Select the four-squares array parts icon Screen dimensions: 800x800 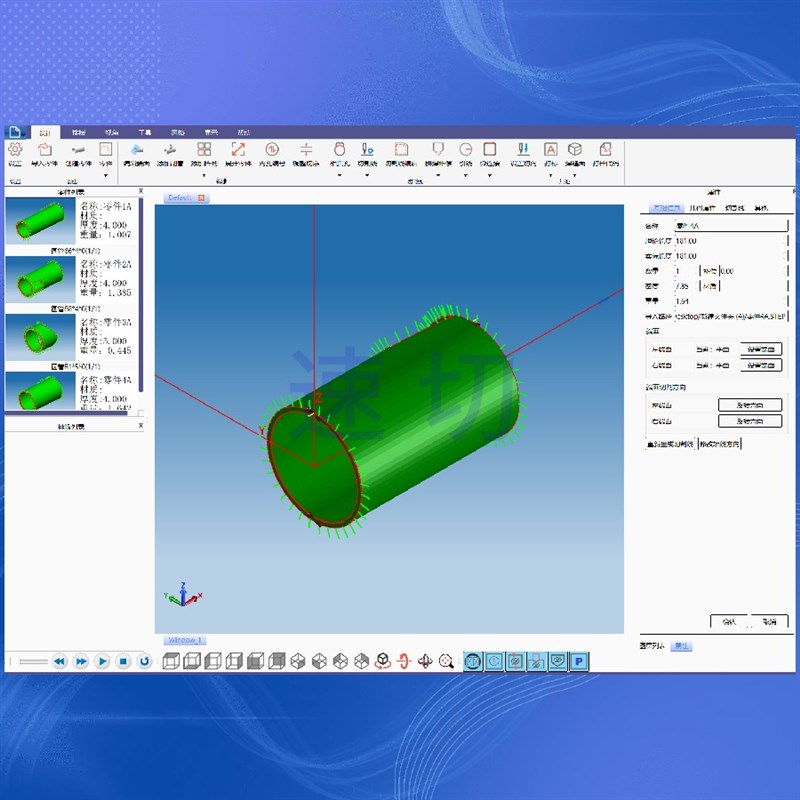[x=204, y=149]
